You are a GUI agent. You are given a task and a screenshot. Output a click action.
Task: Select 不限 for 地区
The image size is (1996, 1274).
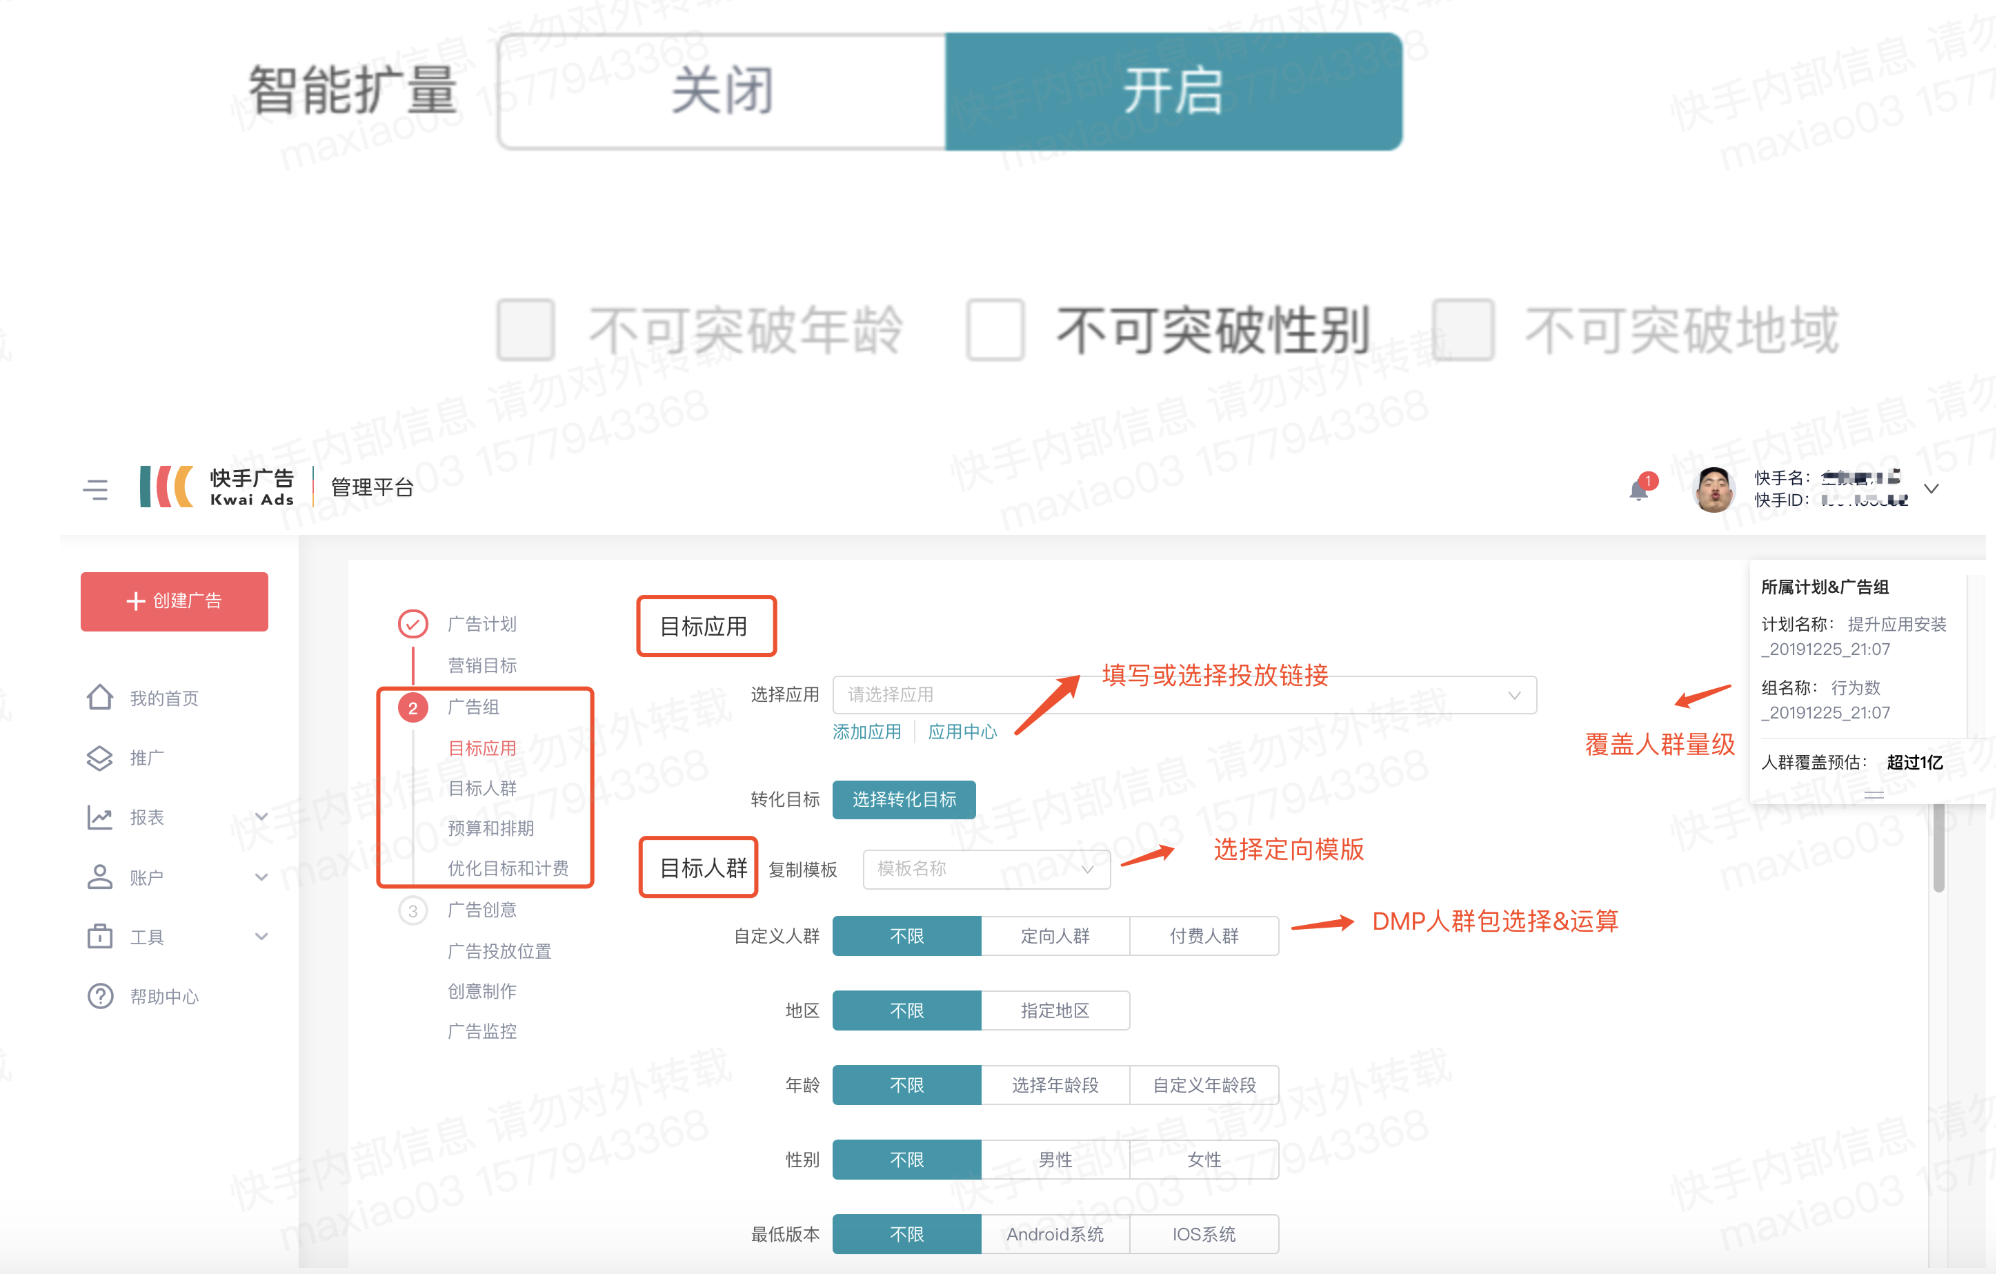pyautogui.click(x=907, y=1011)
